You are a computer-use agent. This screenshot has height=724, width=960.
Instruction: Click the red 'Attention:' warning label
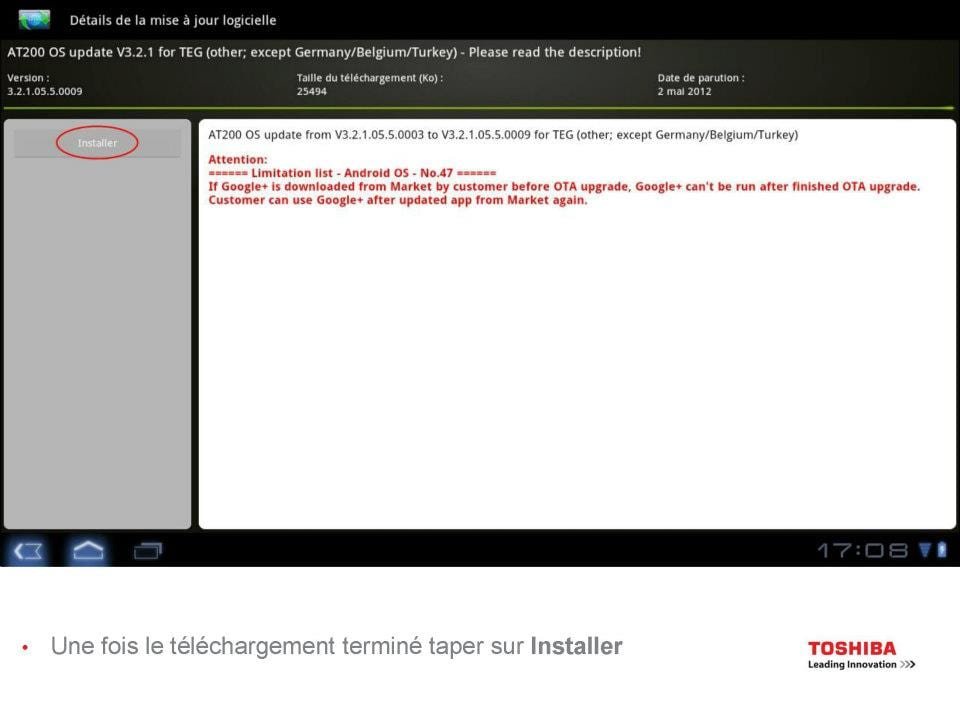[x=237, y=159]
